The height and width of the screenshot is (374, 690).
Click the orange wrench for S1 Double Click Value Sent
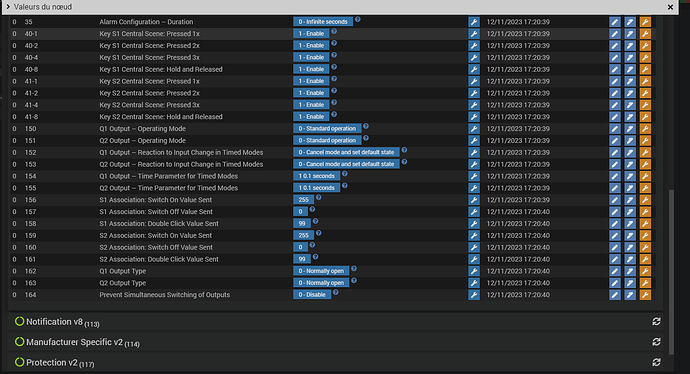[645, 224]
